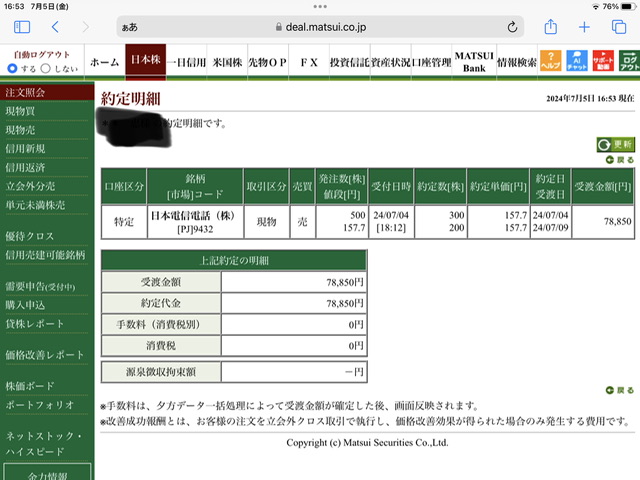640x480 pixels.
Task: Click the green ログアウト icon
Action: 629,61
